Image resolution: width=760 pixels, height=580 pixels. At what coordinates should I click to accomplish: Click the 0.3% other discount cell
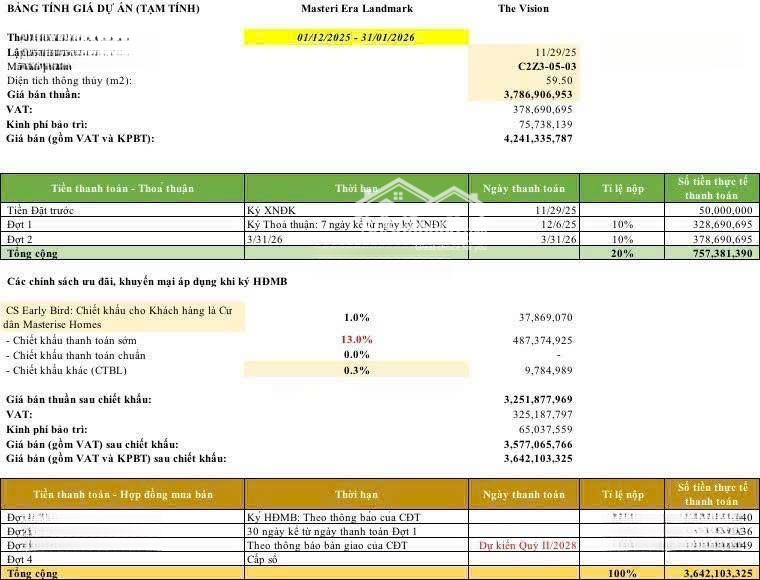pyautogui.click(x=356, y=370)
